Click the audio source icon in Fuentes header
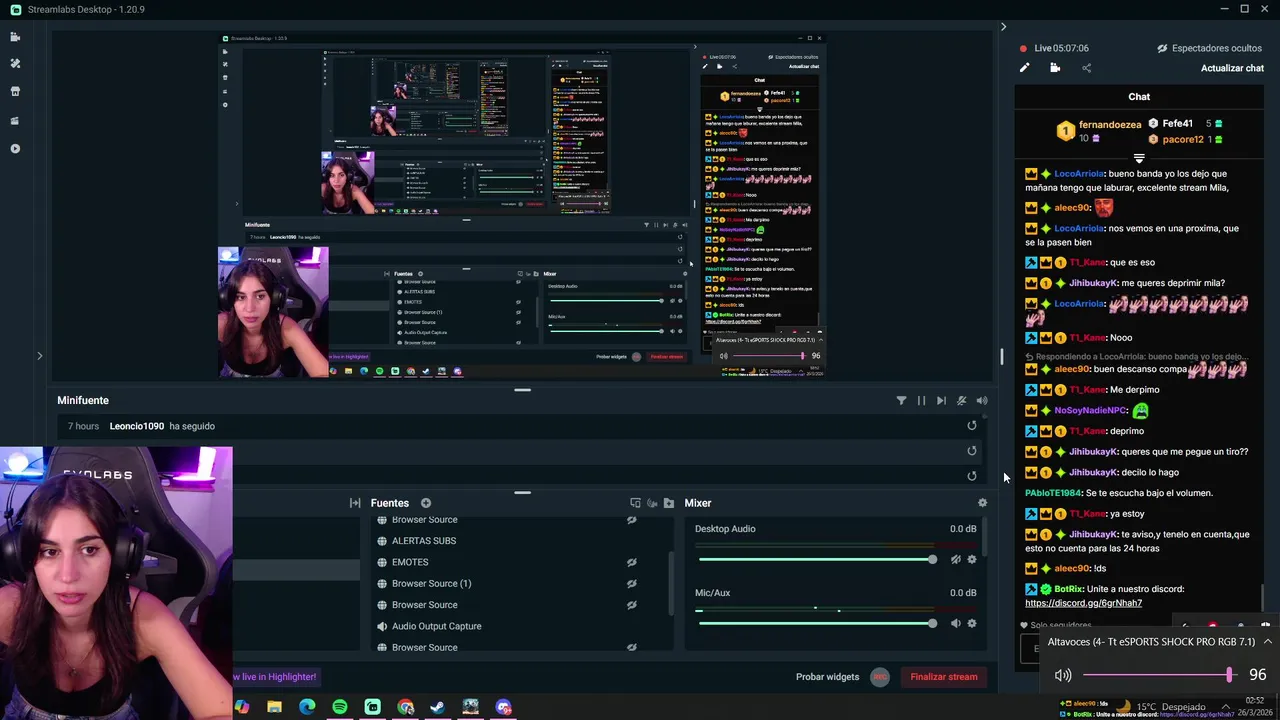This screenshot has width=1280, height=720. pyautogui.click(x=652, y=503)
